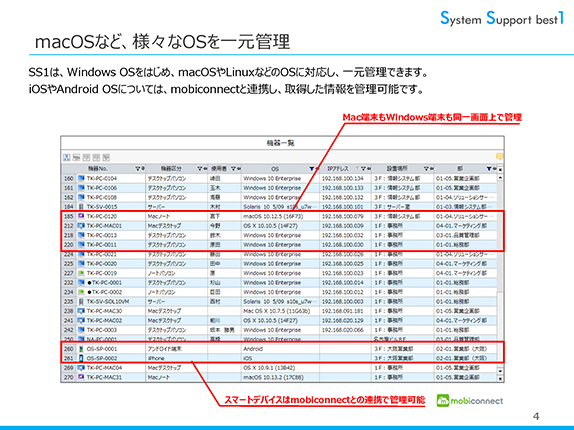Click the iPhone icon beside OS-SP-0002
The width and height of the screenshot is (574, 430).
coord(81,358)
